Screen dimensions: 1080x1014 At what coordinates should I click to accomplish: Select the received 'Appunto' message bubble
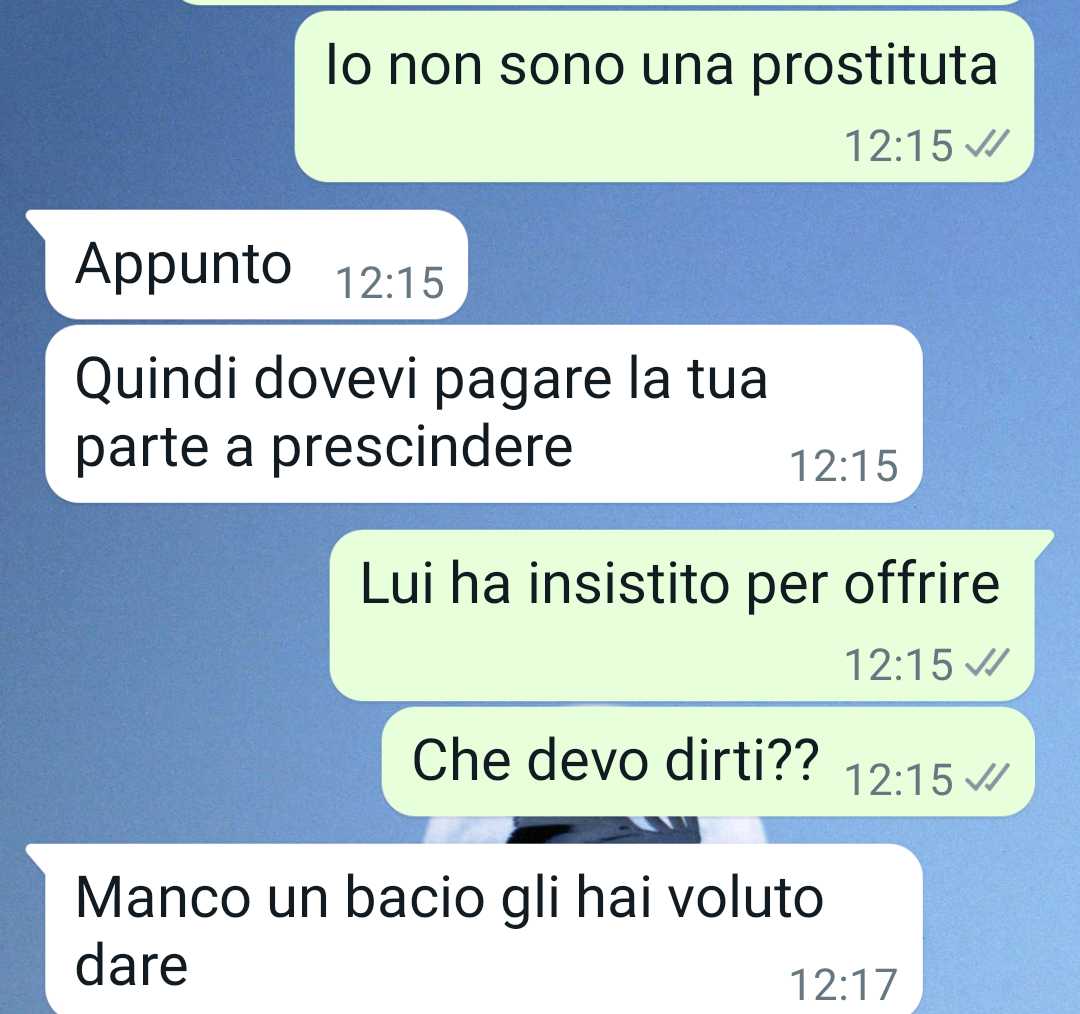click(x=256, y=265)
